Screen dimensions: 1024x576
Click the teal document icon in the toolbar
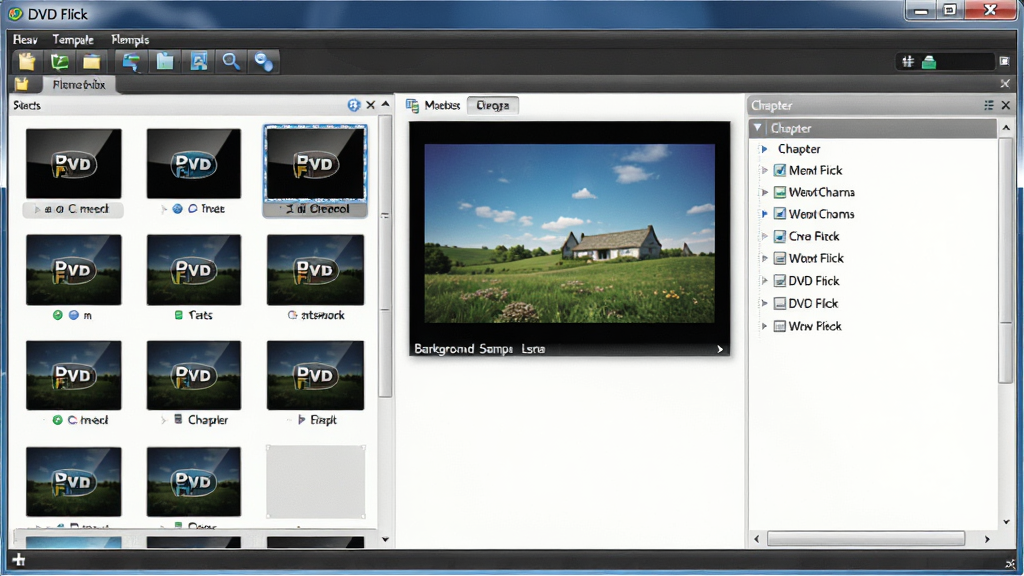coord(165,61)
